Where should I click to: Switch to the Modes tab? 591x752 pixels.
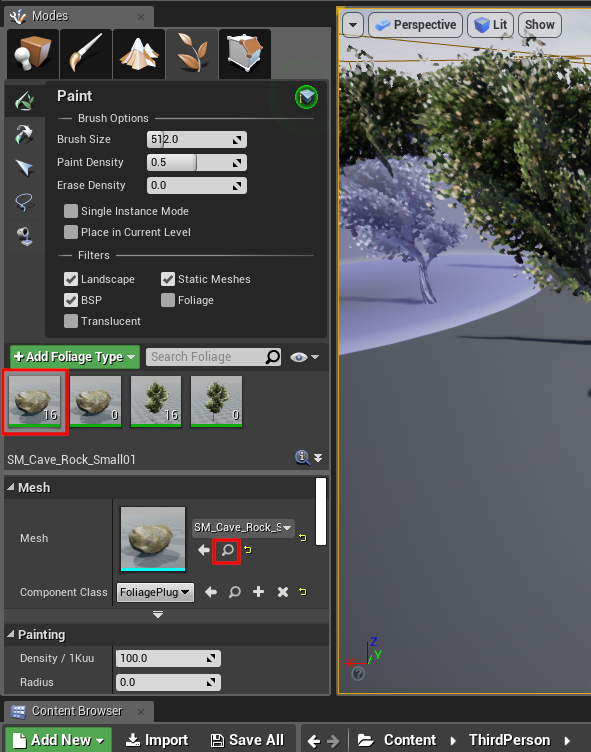[x=79, y=16]
